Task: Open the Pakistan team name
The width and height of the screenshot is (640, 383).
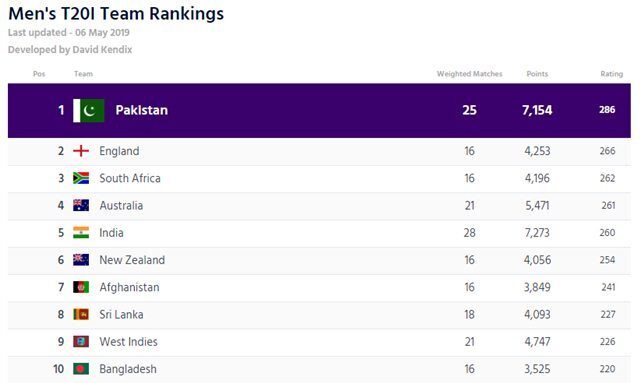Action: tap(142, 110)
